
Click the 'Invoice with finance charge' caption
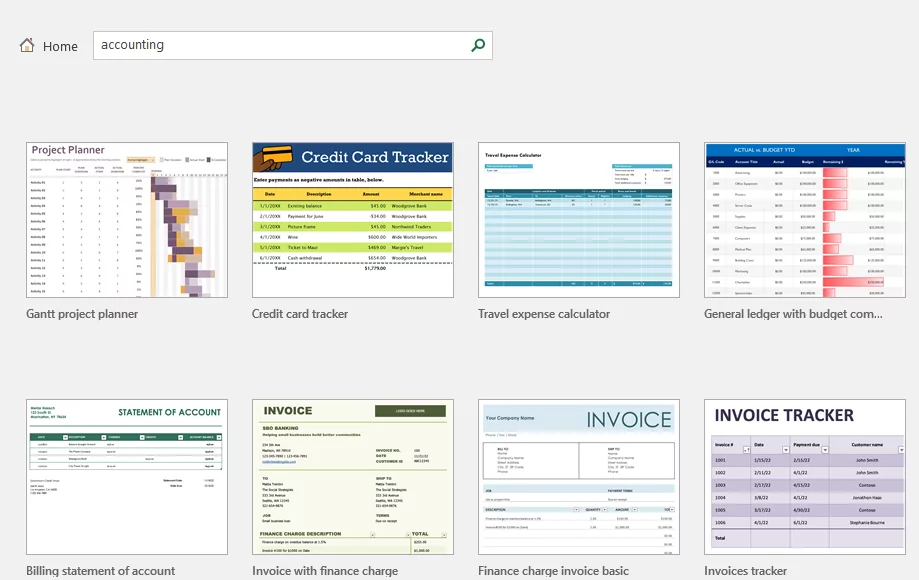click(325, 571)
